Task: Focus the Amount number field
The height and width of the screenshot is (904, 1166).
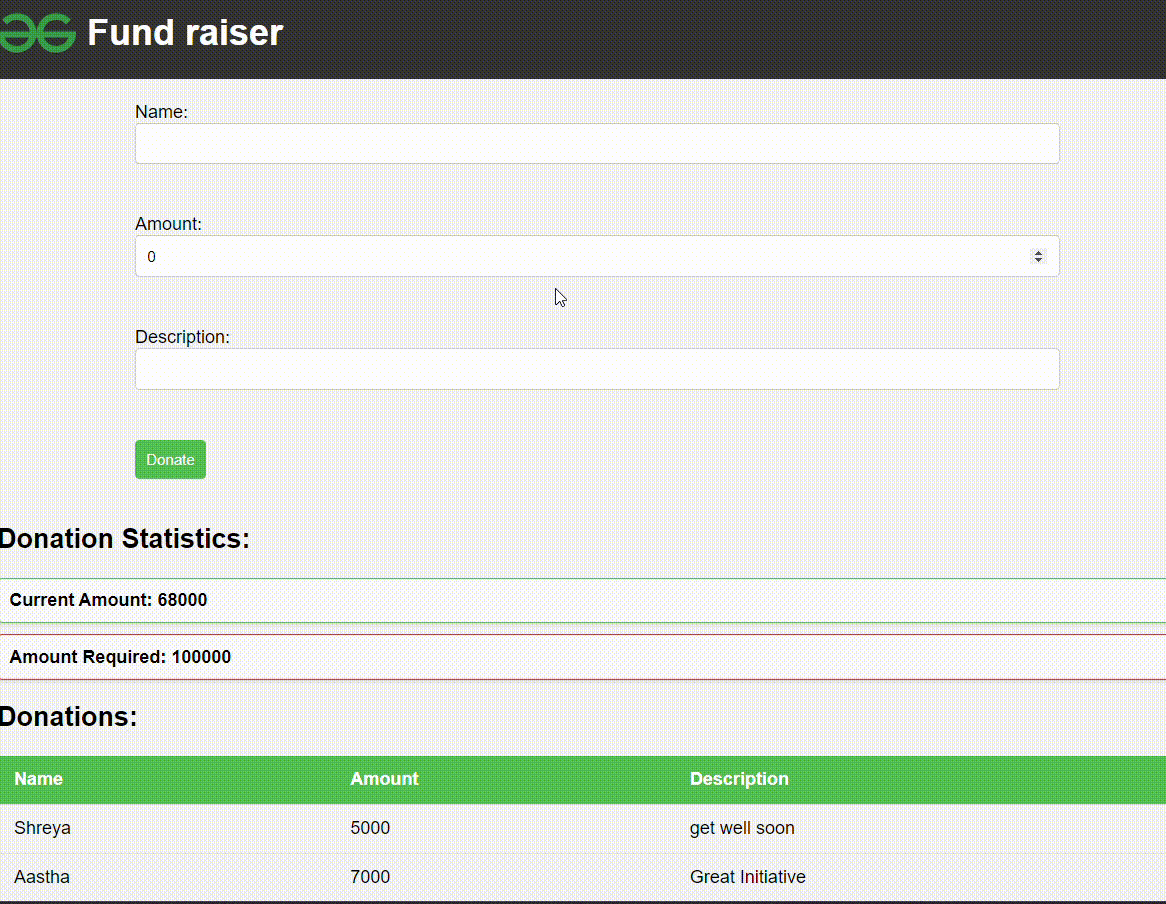Action: tap(597, 256)
